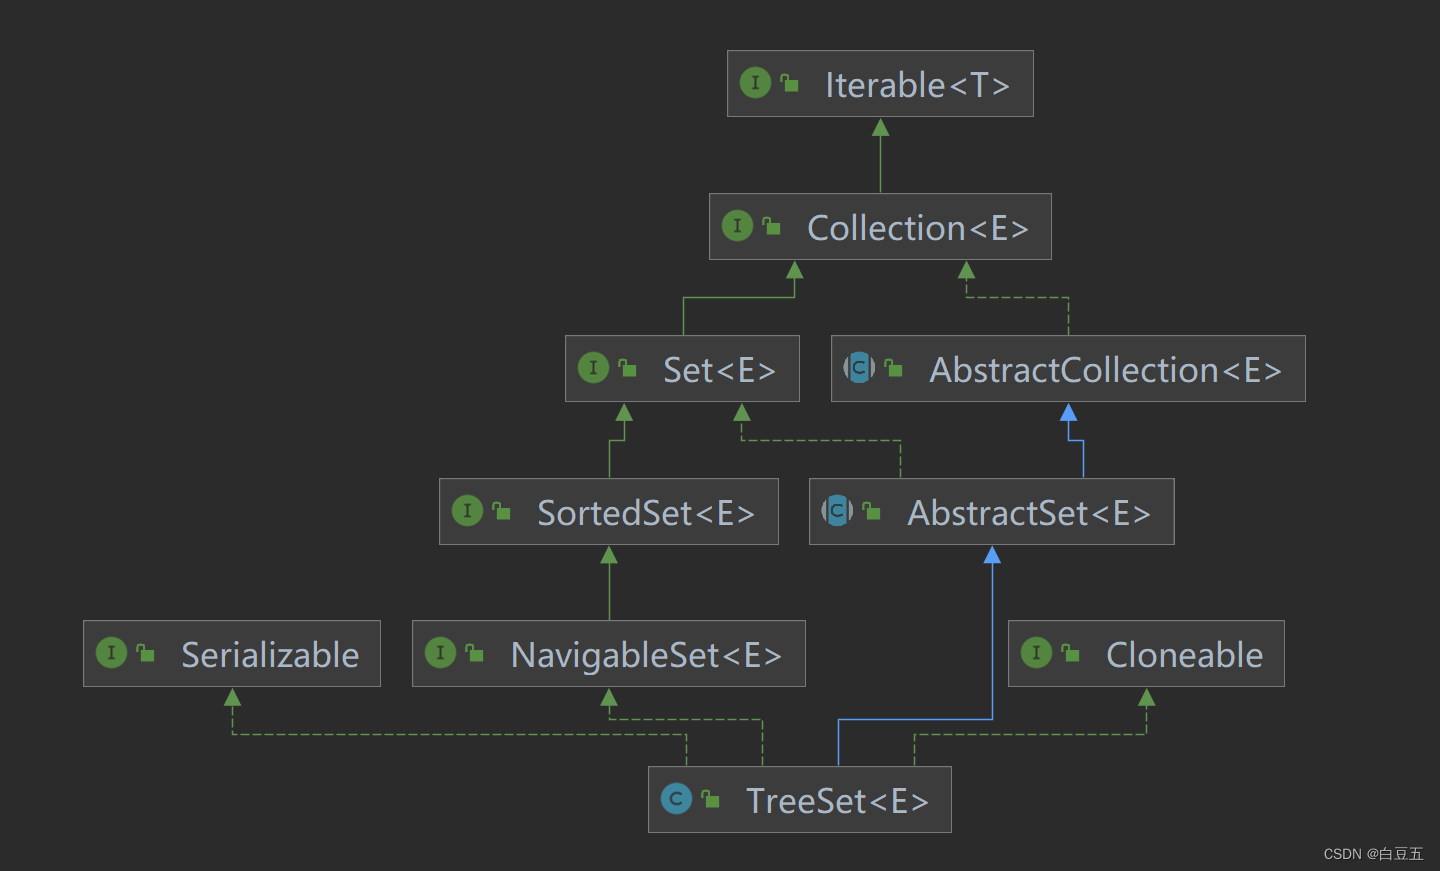This screenshot has width=1440, height=871.
Task: Click the interface icon on Serializable node
Action: (x=111, y=653)
